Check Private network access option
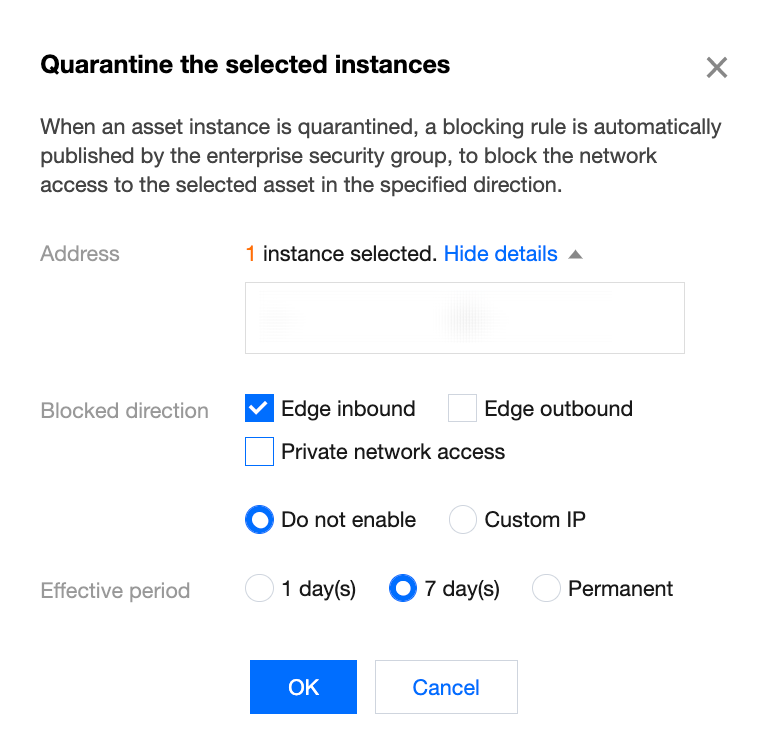This screenshot has height=754, width=768. 259,452
